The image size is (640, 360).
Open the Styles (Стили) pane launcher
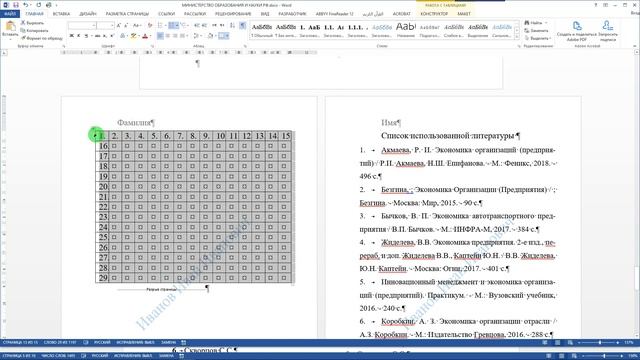point(519,47)
